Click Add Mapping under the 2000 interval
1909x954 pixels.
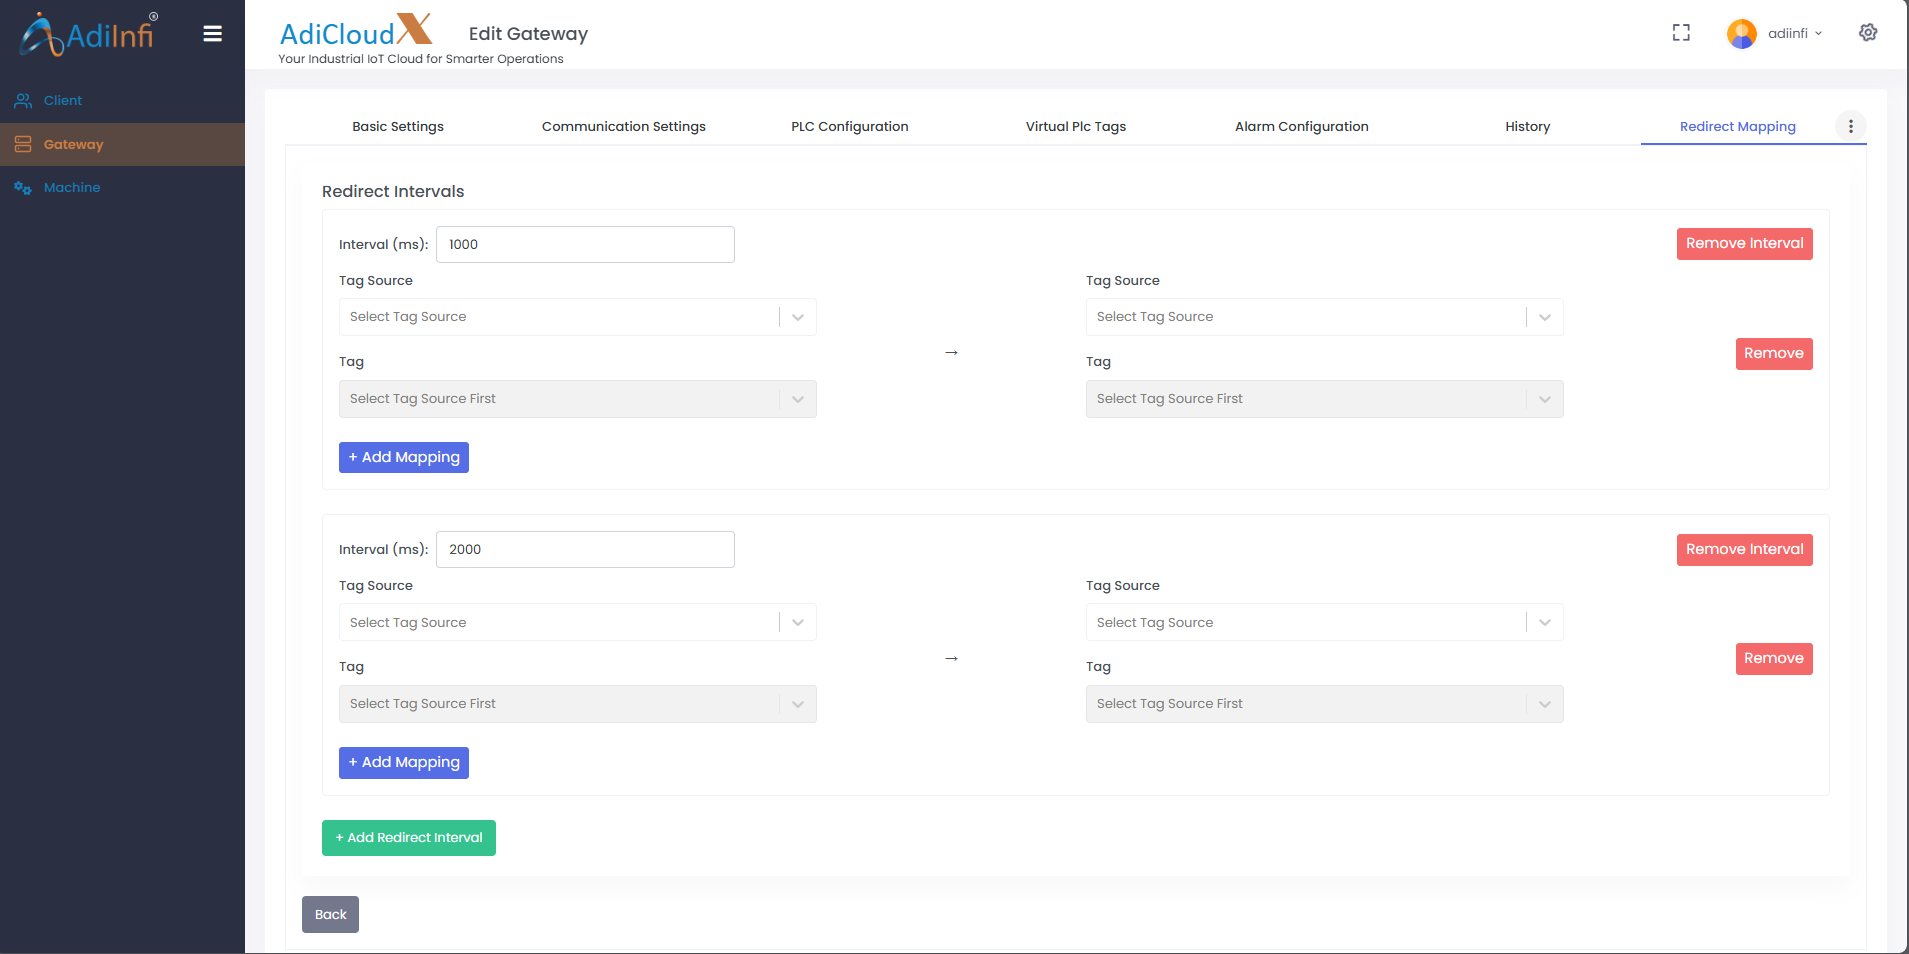point(403,763)
